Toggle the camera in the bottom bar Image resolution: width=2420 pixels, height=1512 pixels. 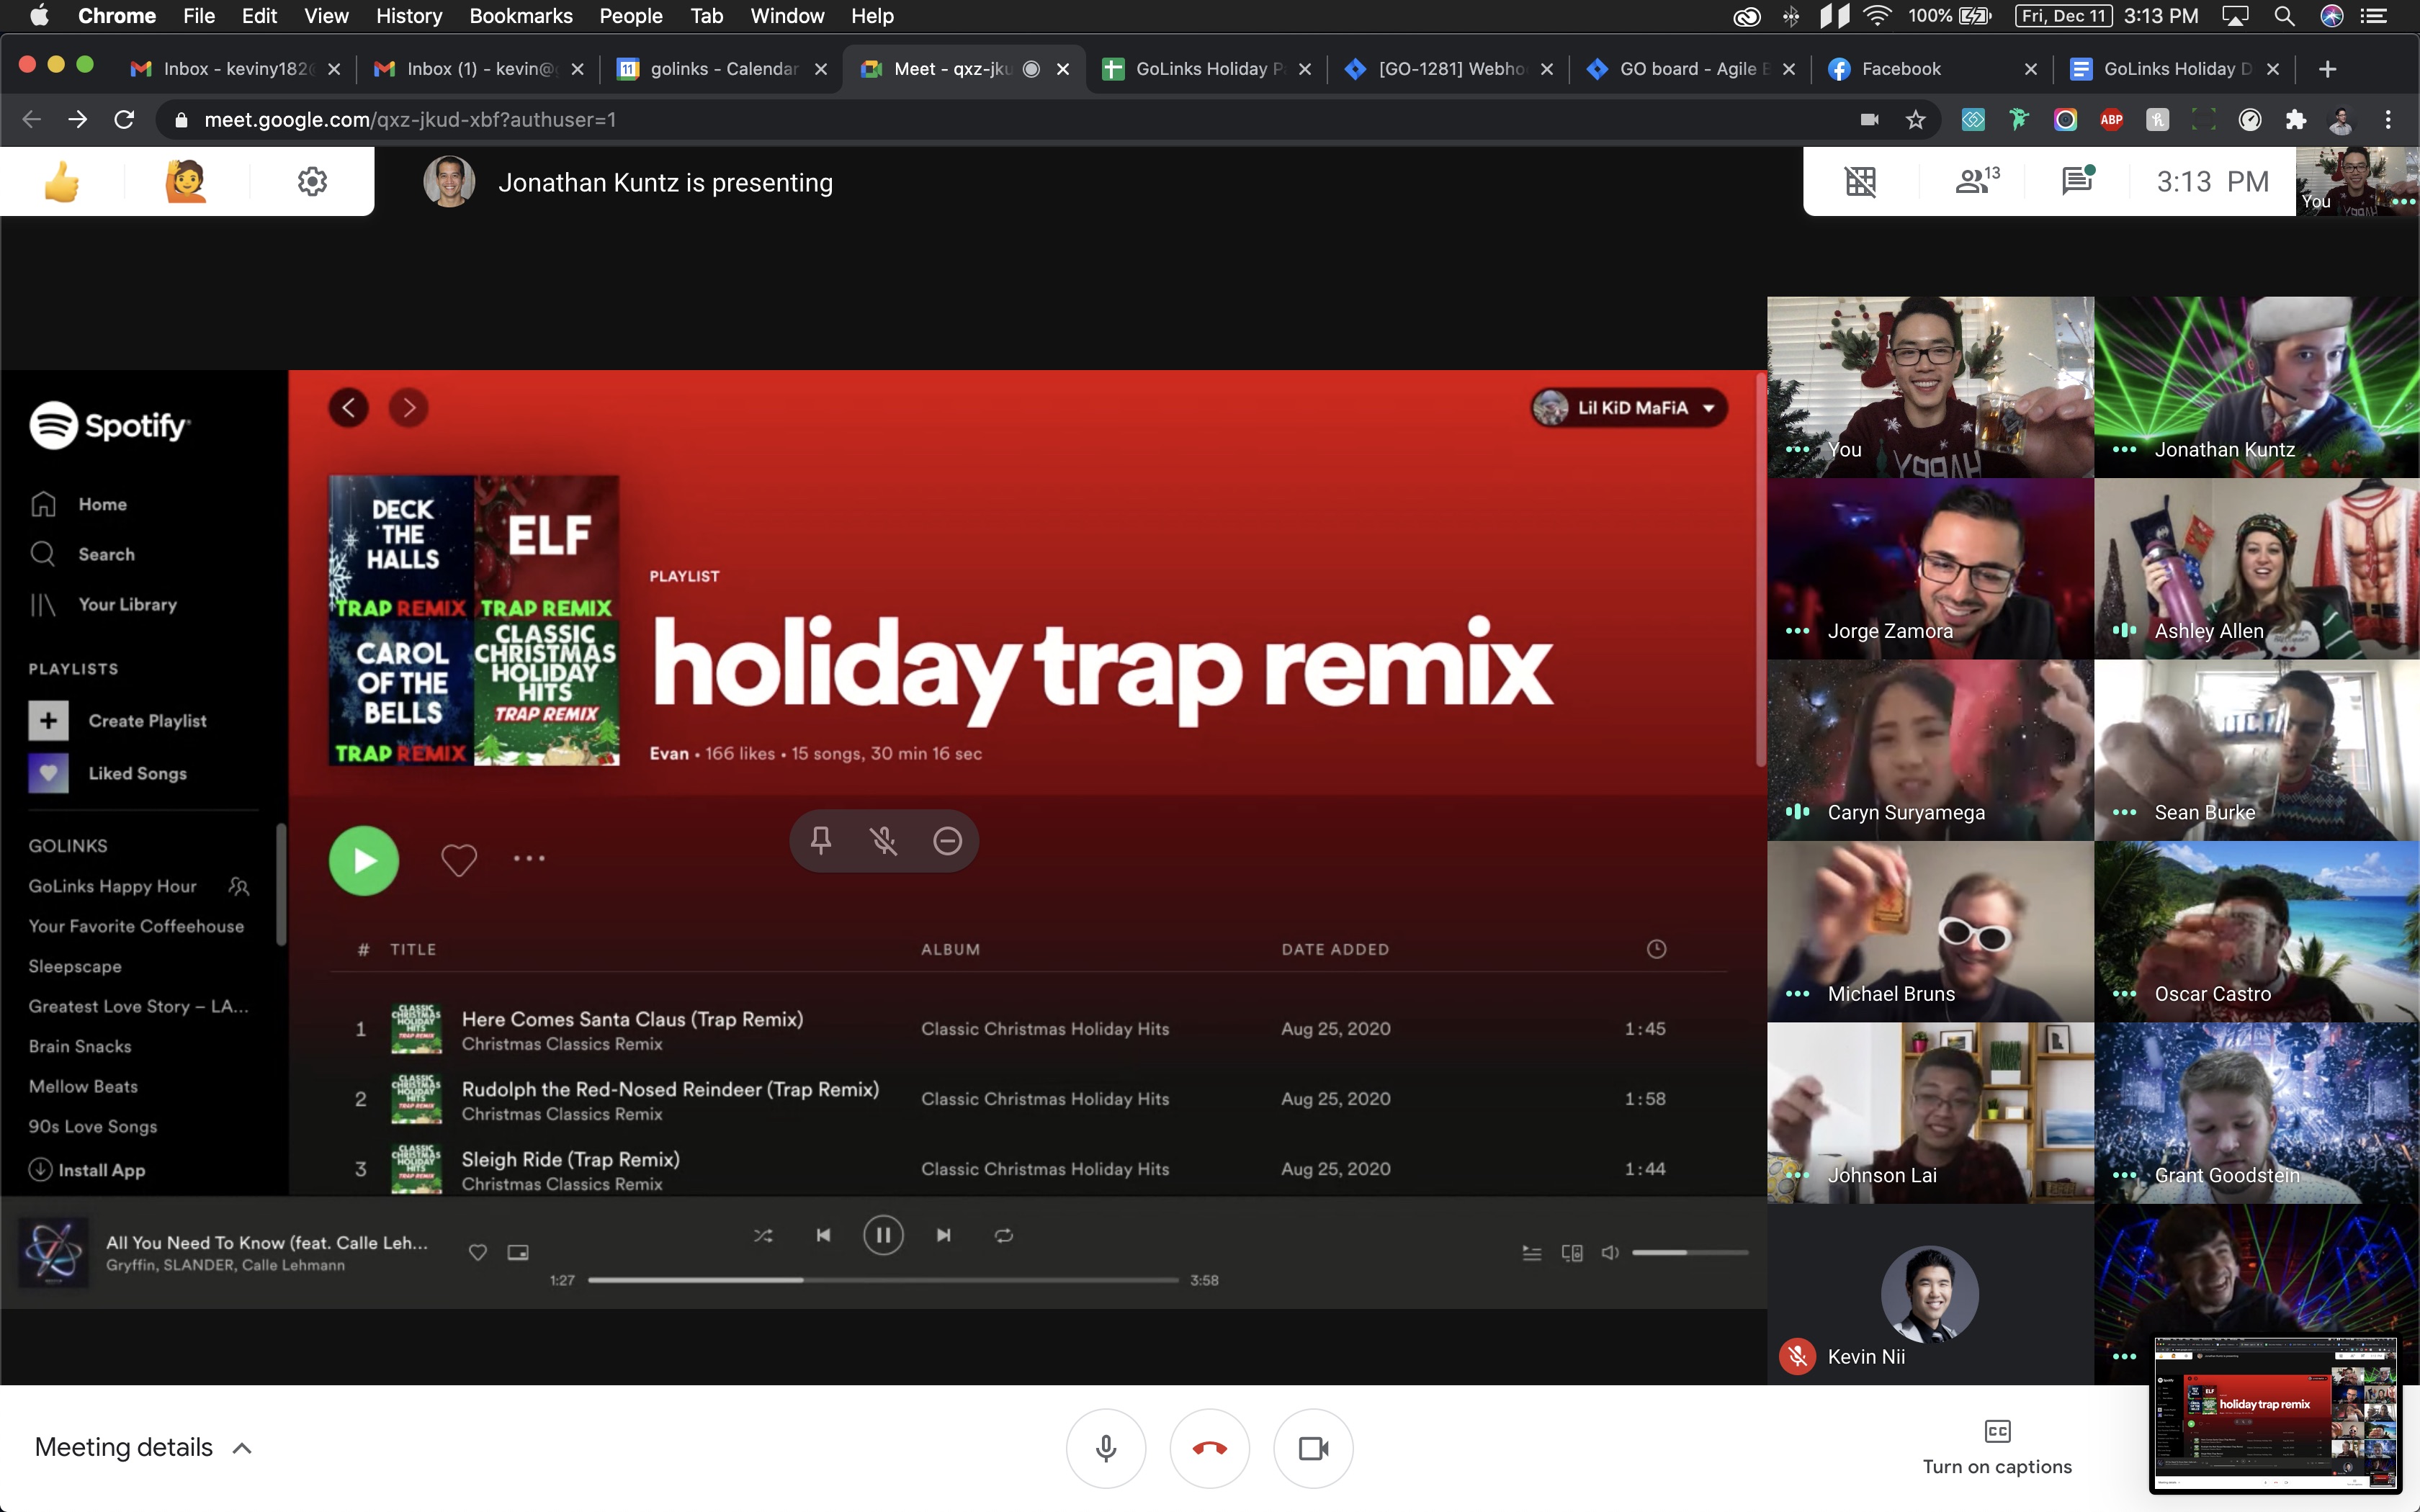click(x=1313, y=1448)
